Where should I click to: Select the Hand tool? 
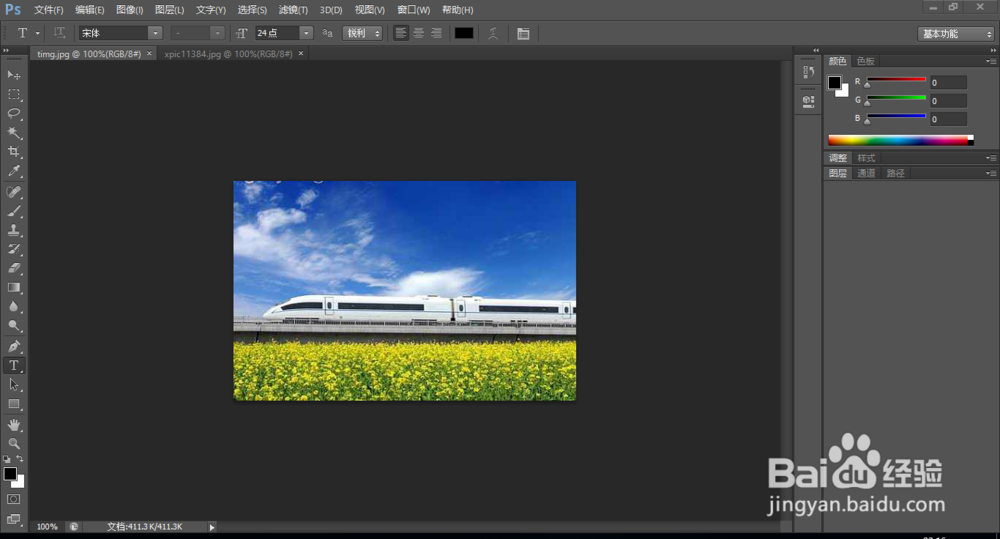13,425
